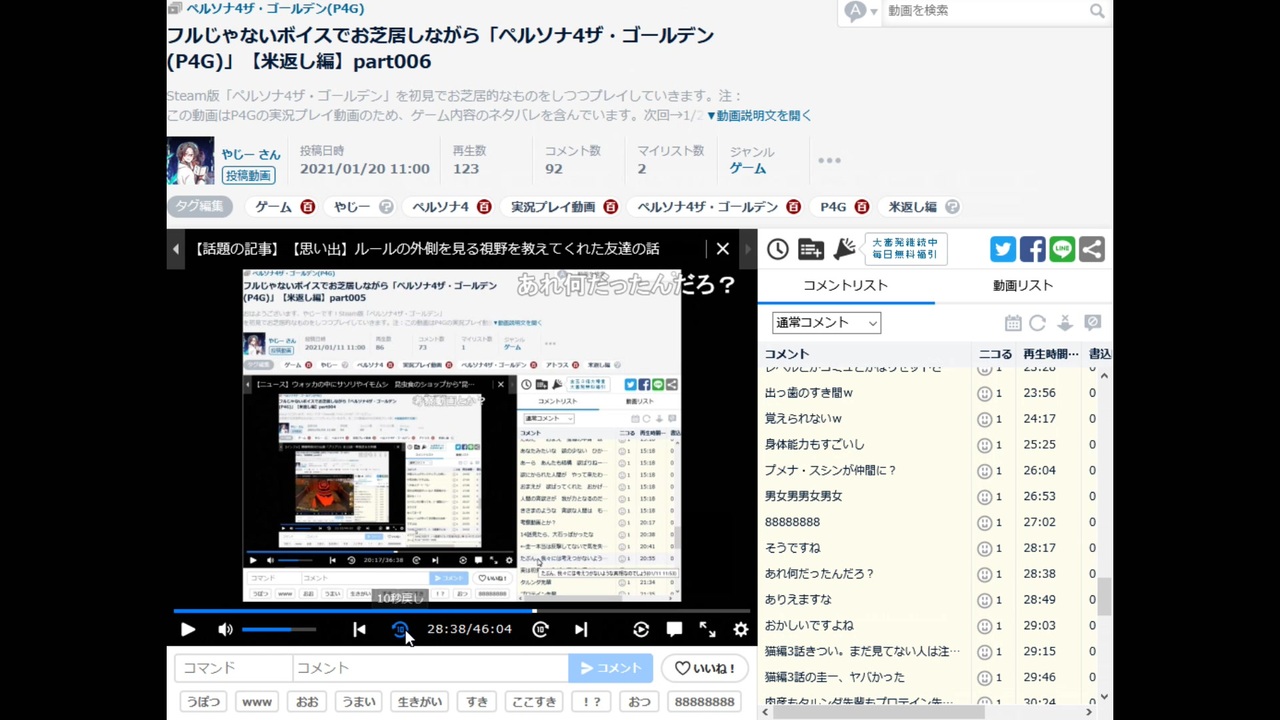Sort by コメント column header
1280x720 pixels.
tap(865, 354)
